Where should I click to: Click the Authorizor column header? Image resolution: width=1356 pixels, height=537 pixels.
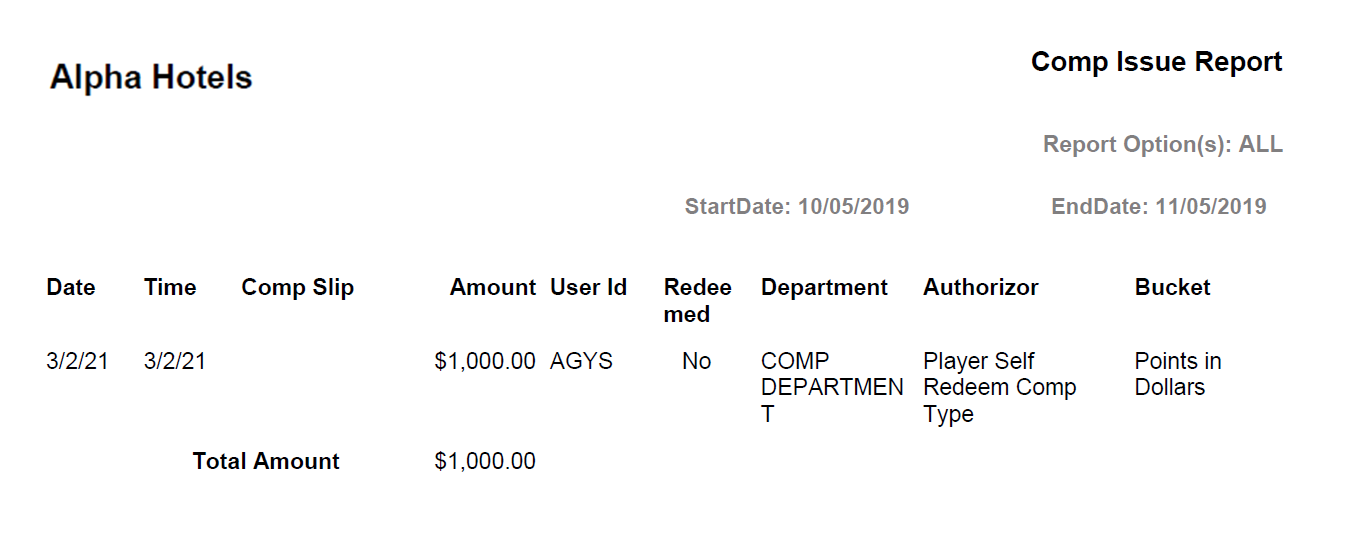(980, 288)
